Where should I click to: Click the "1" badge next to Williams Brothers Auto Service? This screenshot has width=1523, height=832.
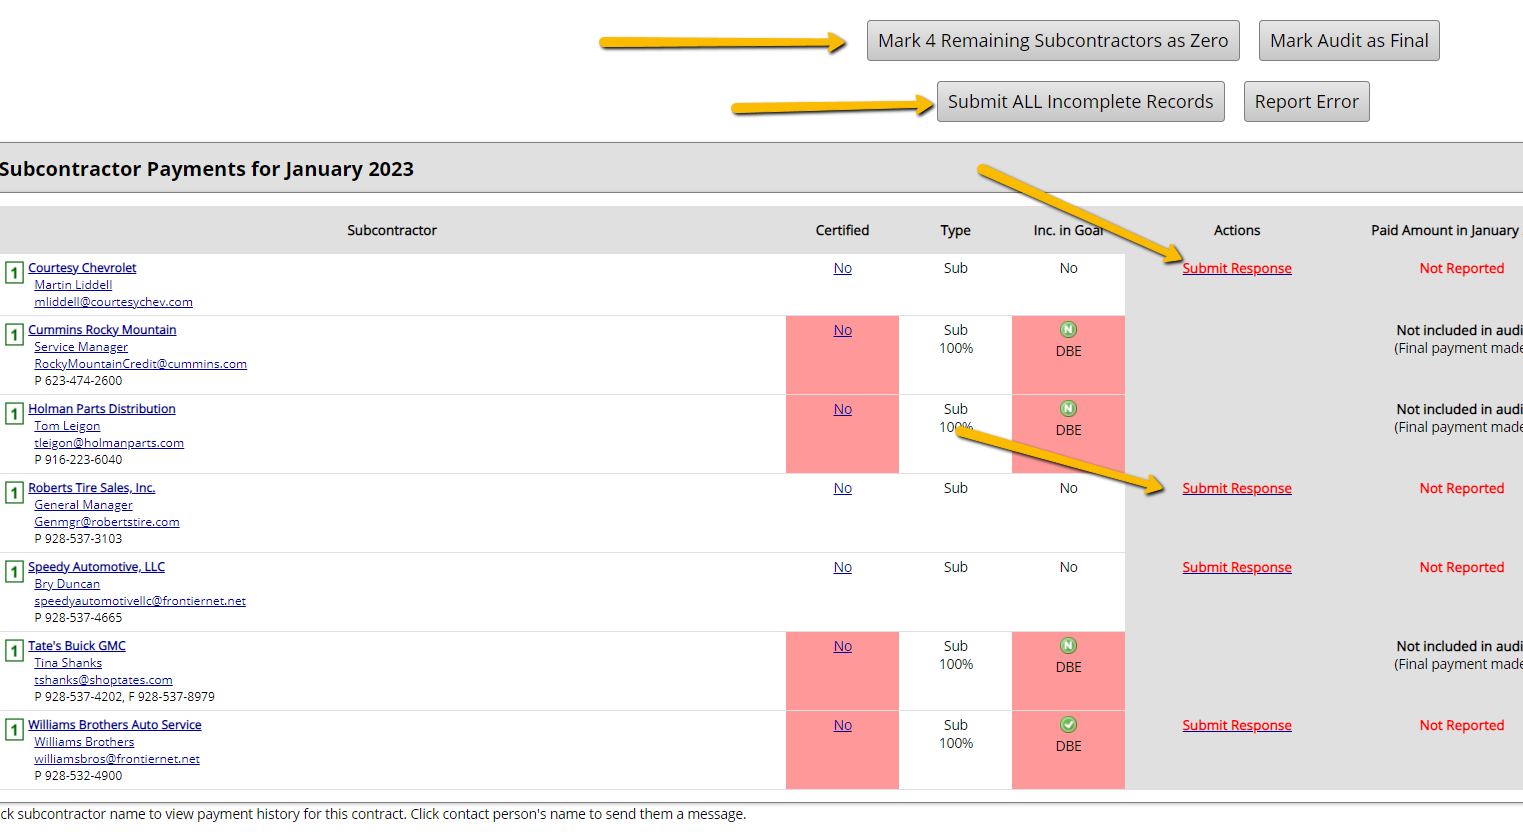click(x=13, y=729)
